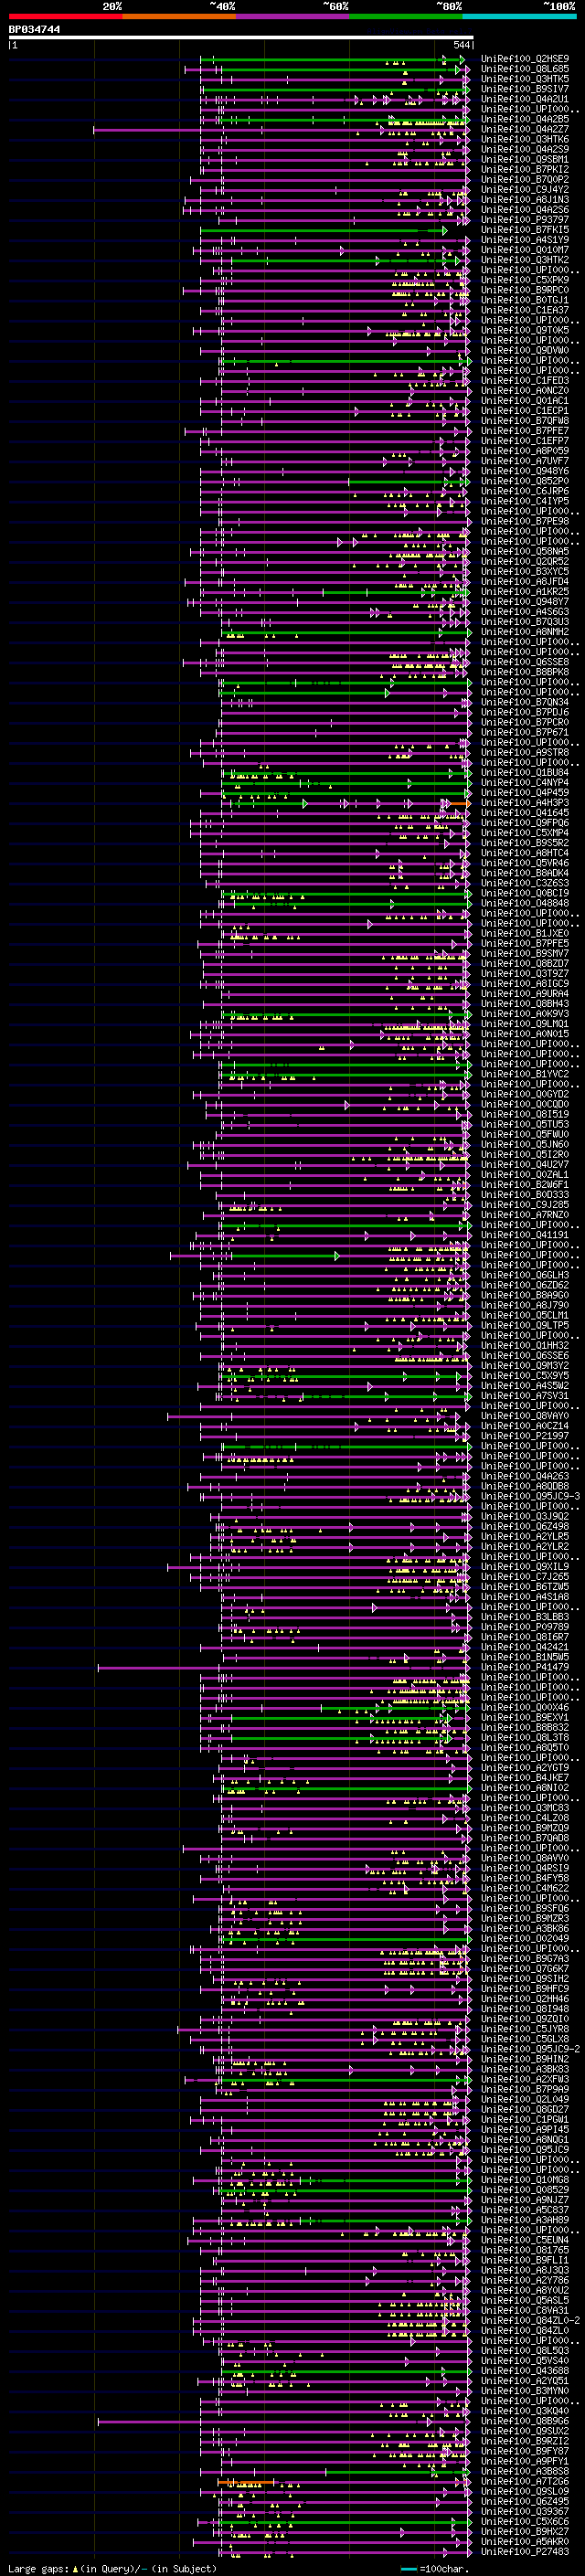Select hit label UniRef100_A4S1Y9
This screenshot has height=2576, width=585.
[524, 240]
